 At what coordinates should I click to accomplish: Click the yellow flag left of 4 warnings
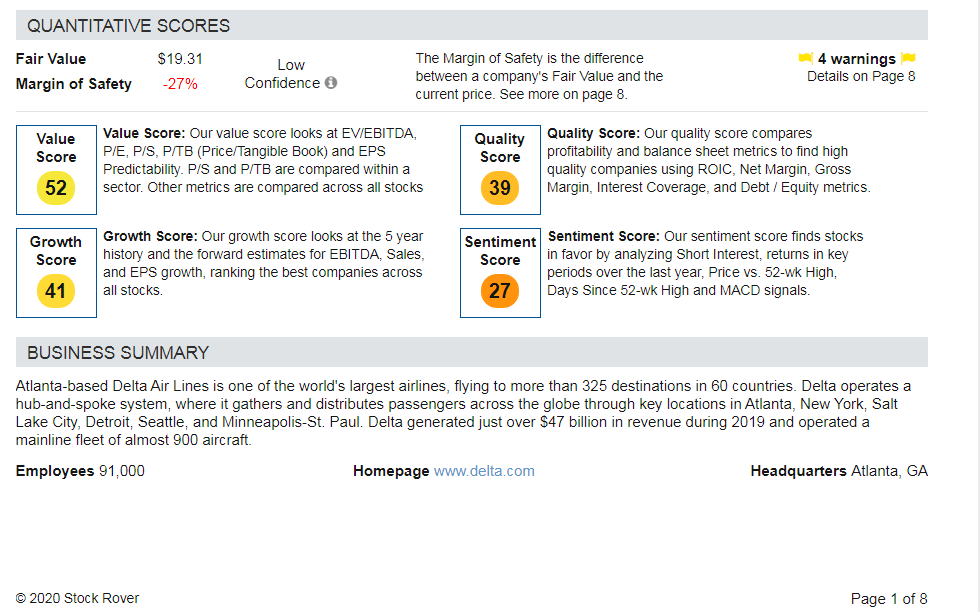806,59
